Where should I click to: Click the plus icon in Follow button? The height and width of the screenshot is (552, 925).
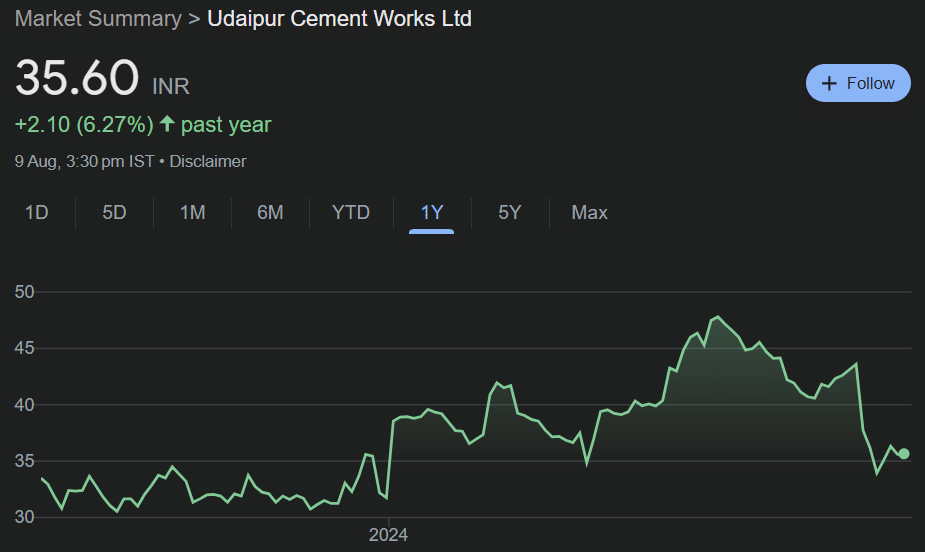(829, 83)
